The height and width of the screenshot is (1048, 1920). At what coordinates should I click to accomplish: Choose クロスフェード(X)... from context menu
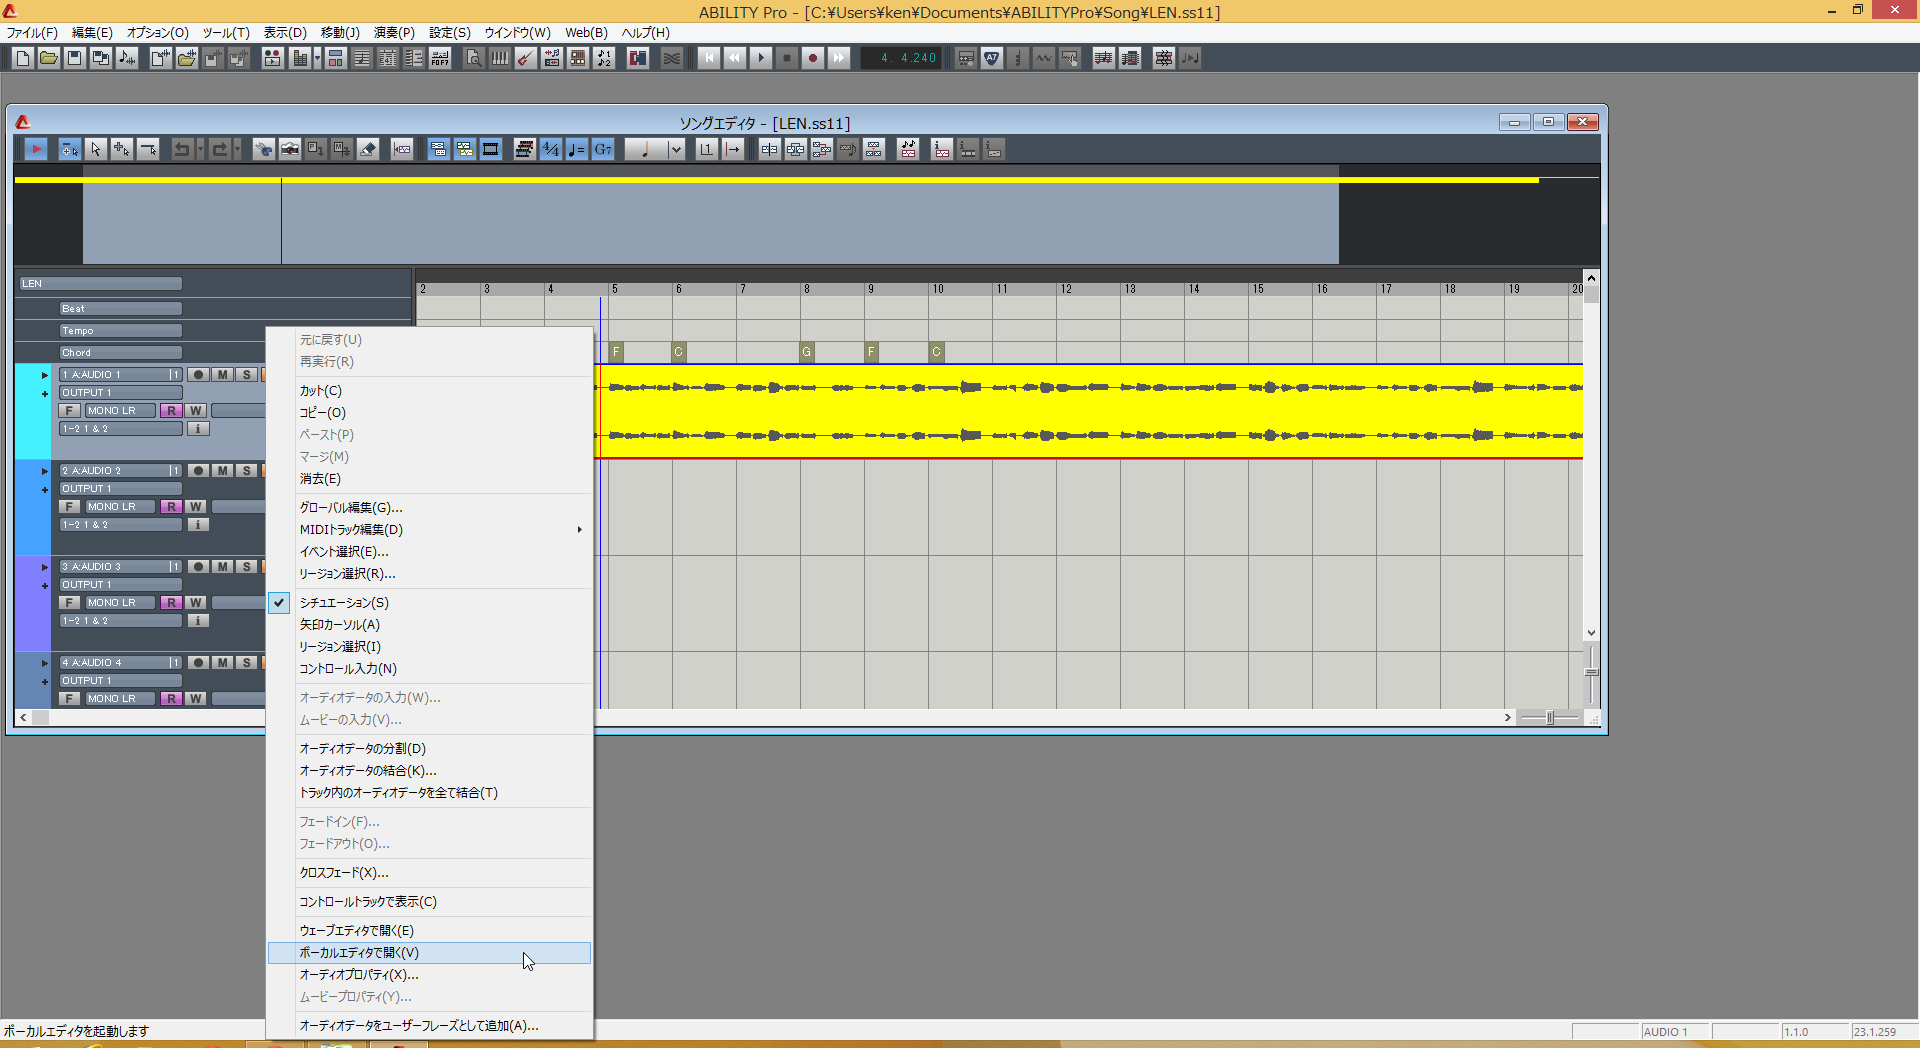pos(429,873)
